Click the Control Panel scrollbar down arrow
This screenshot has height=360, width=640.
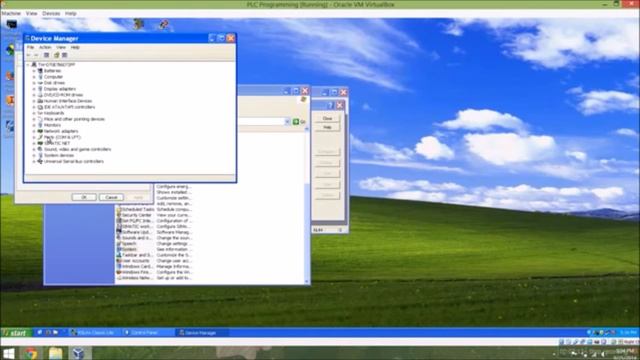(x=307, y=282)
